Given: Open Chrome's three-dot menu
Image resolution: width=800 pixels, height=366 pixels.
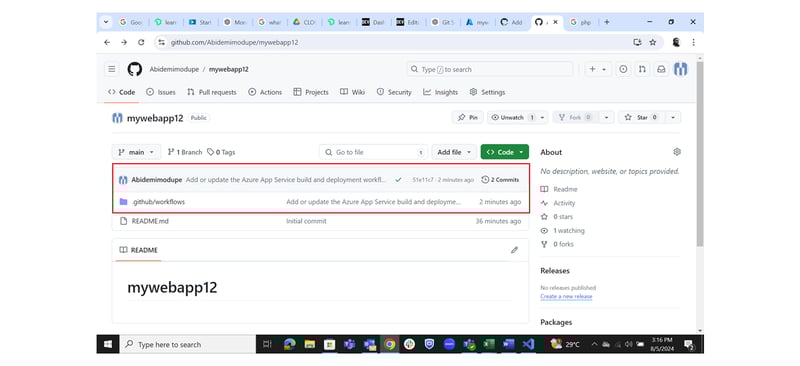Looking at the screenshot, I should point(693,42).
